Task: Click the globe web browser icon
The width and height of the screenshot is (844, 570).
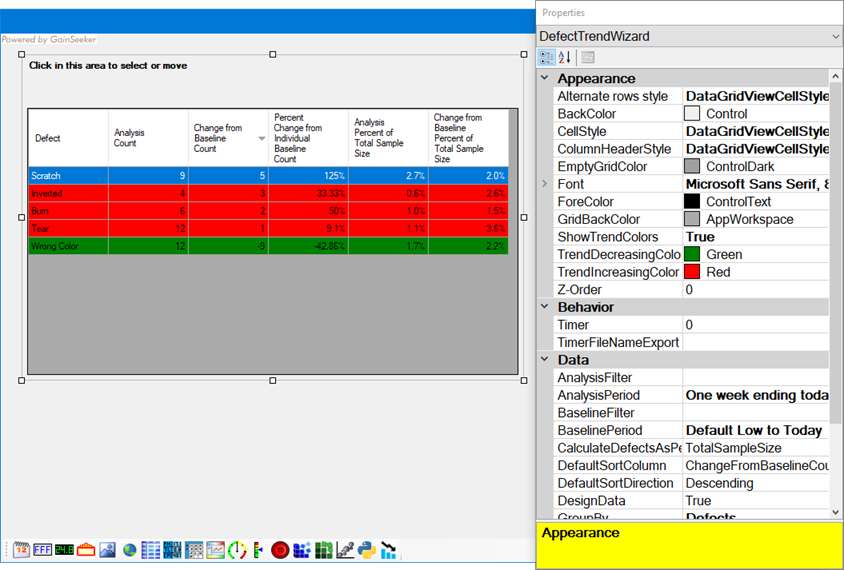Action: tap(130, 550)
